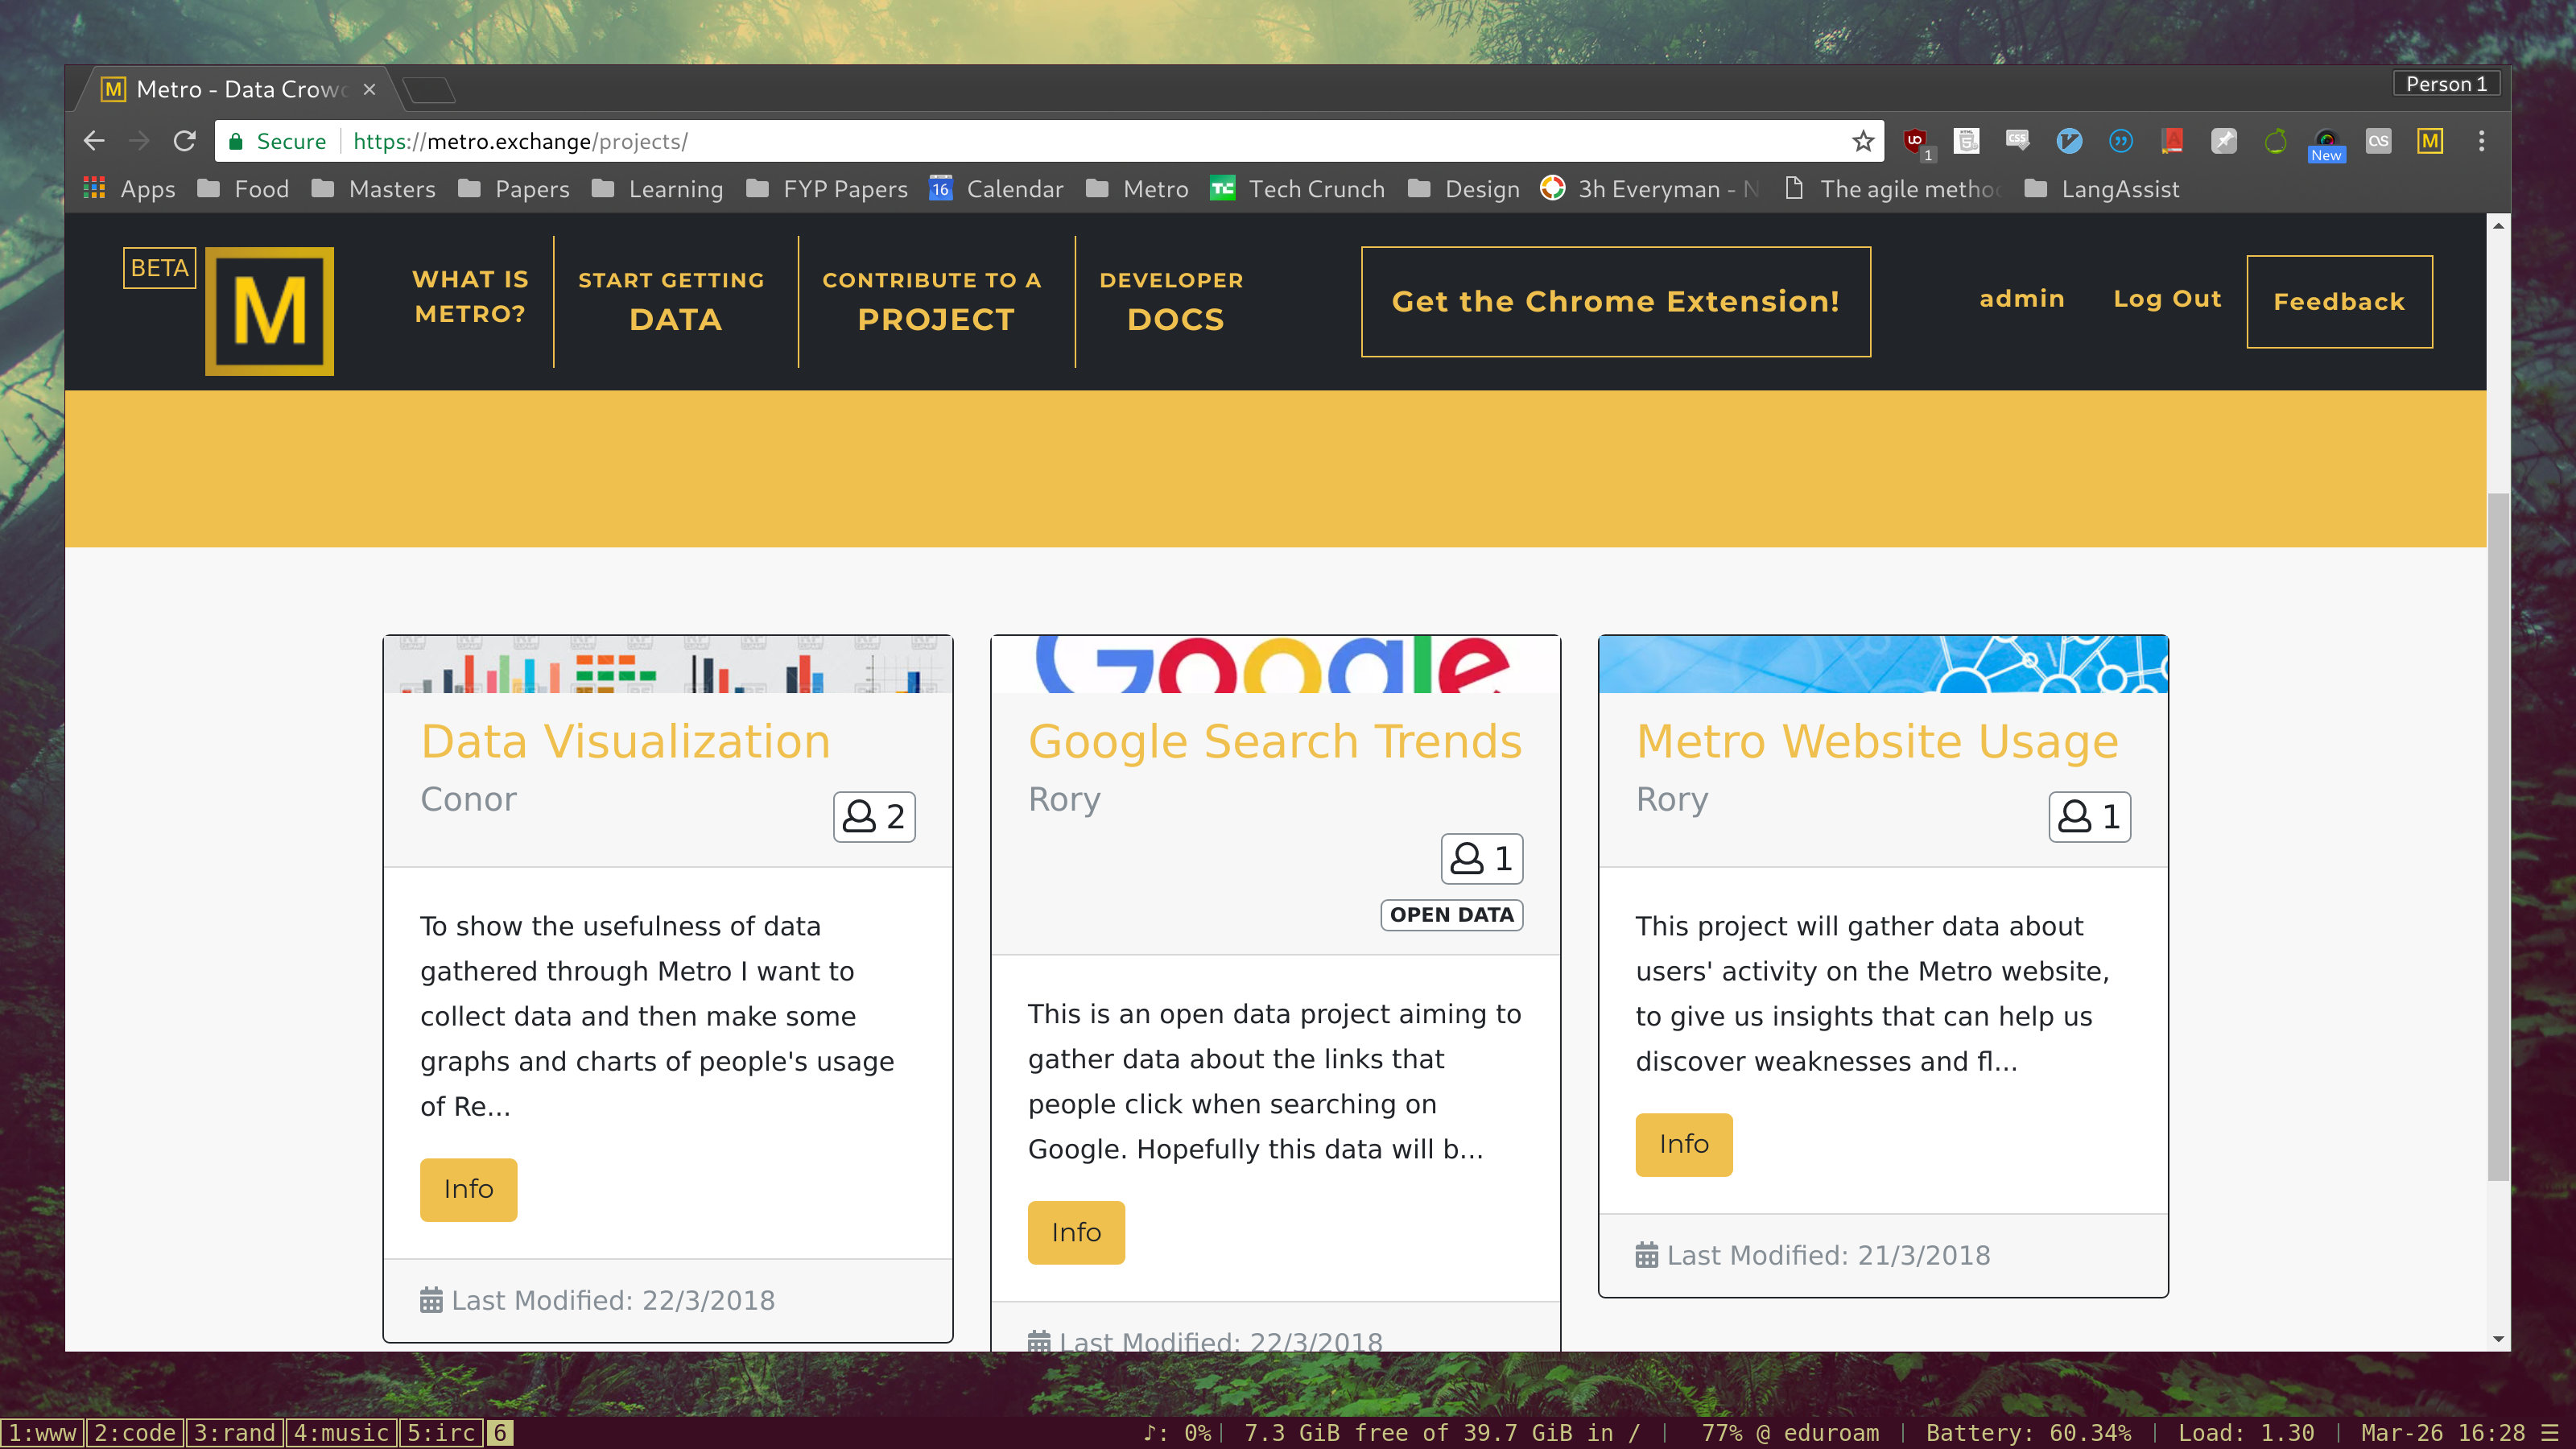
Task: Click the Log Out link
Action: tap(2167, 299)
